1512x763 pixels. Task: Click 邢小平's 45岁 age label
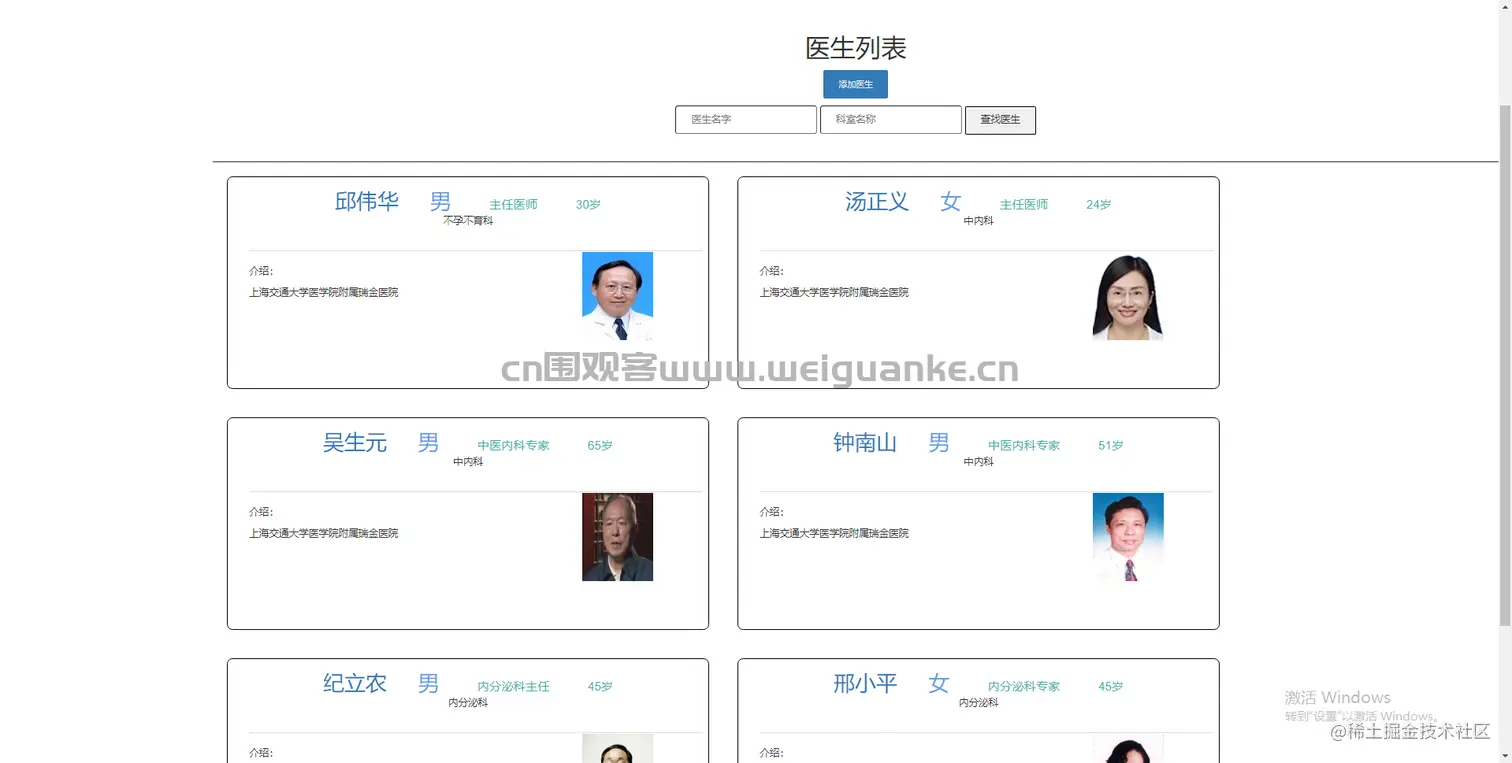tap(1110, 687)
